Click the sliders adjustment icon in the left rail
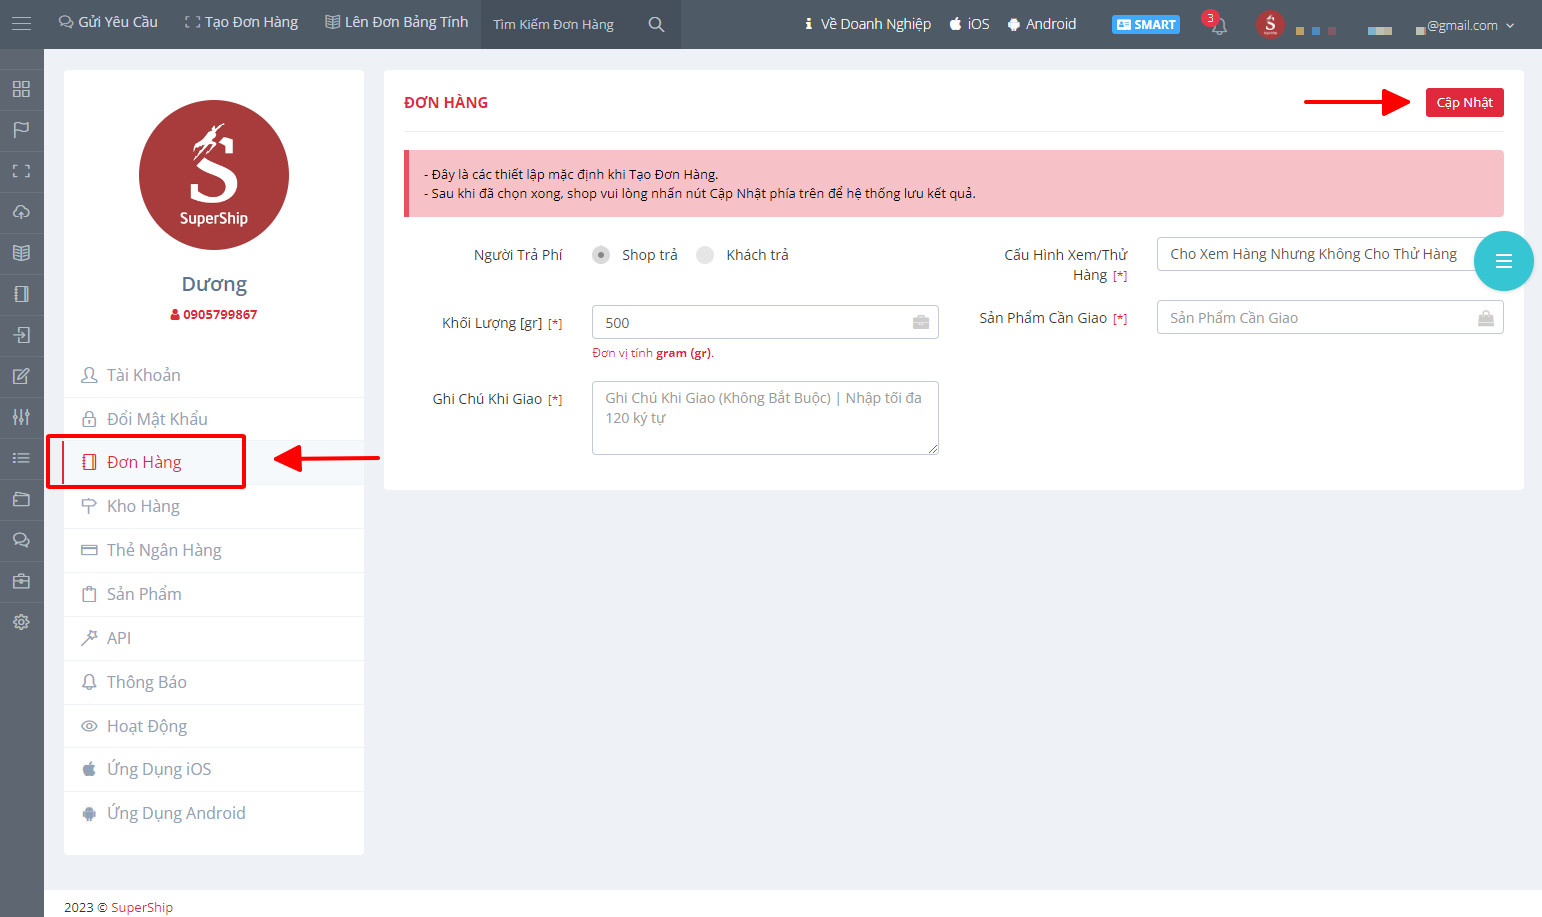Viewport: 1542px width, 917px height. coord(21,417)
